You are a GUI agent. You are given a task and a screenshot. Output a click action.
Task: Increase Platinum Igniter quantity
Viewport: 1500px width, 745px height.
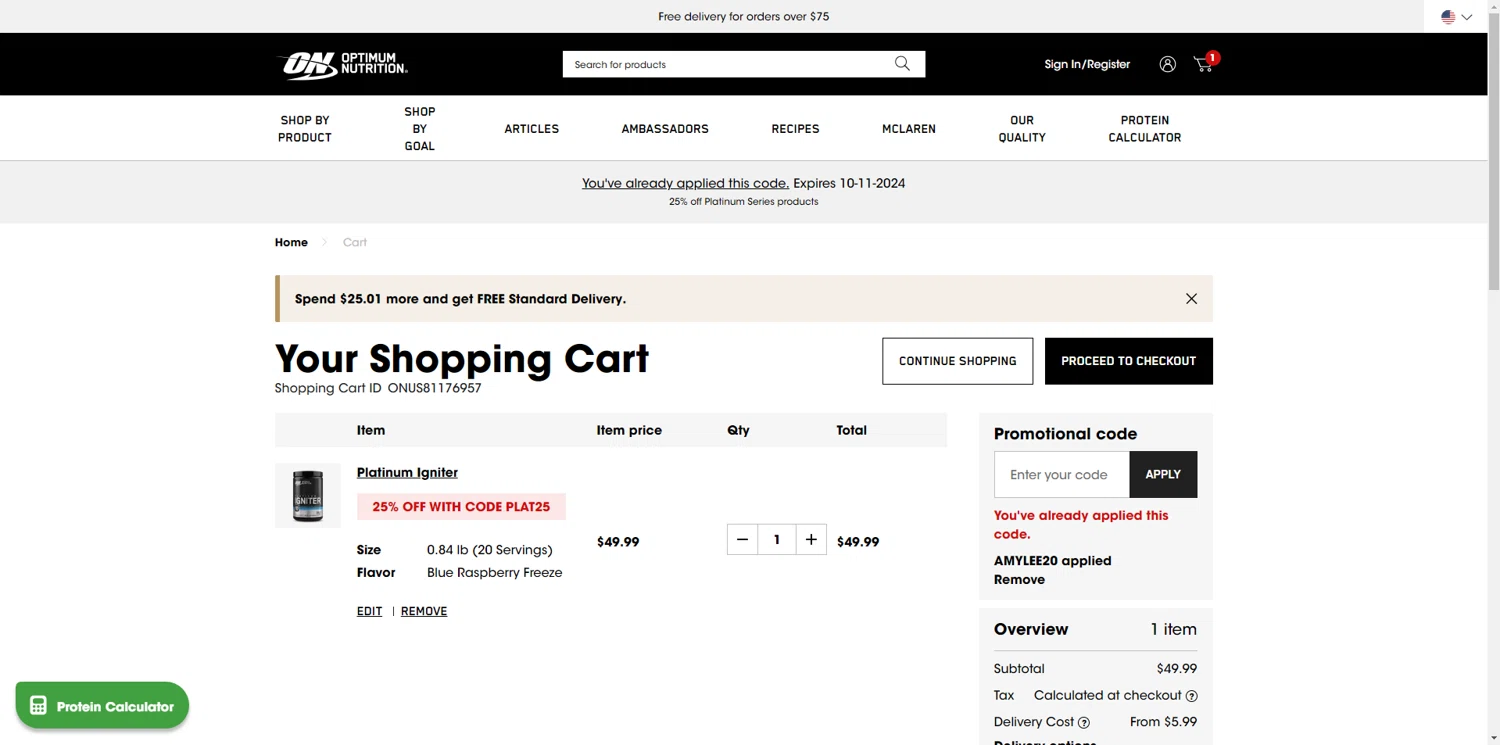(811, 540)
